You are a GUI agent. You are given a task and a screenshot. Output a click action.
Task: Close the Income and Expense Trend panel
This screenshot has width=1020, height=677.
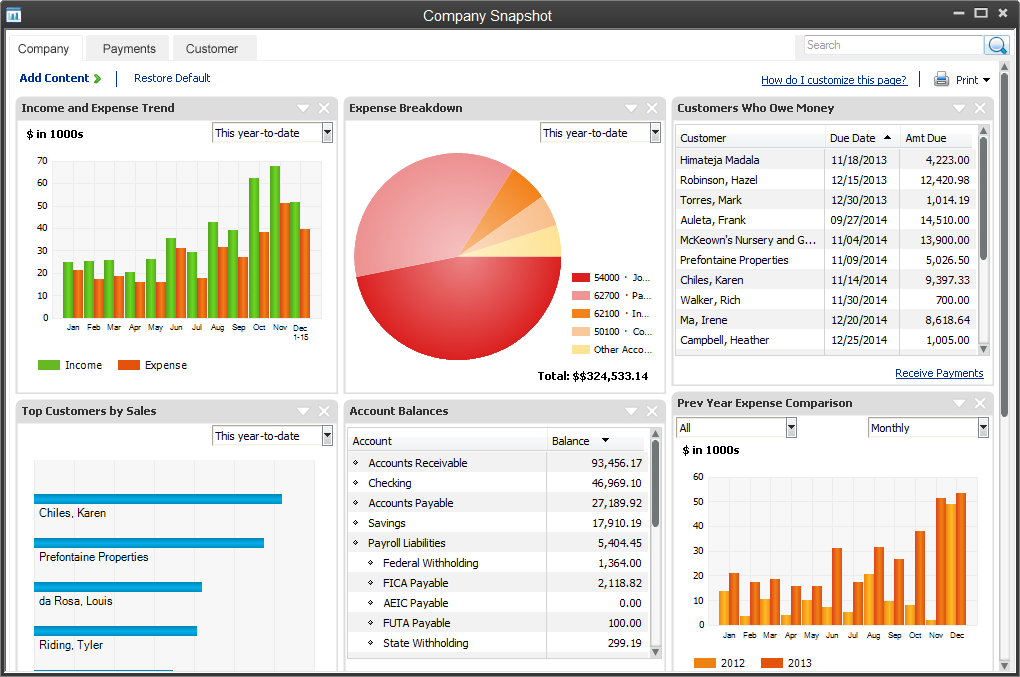click(324, 108)
